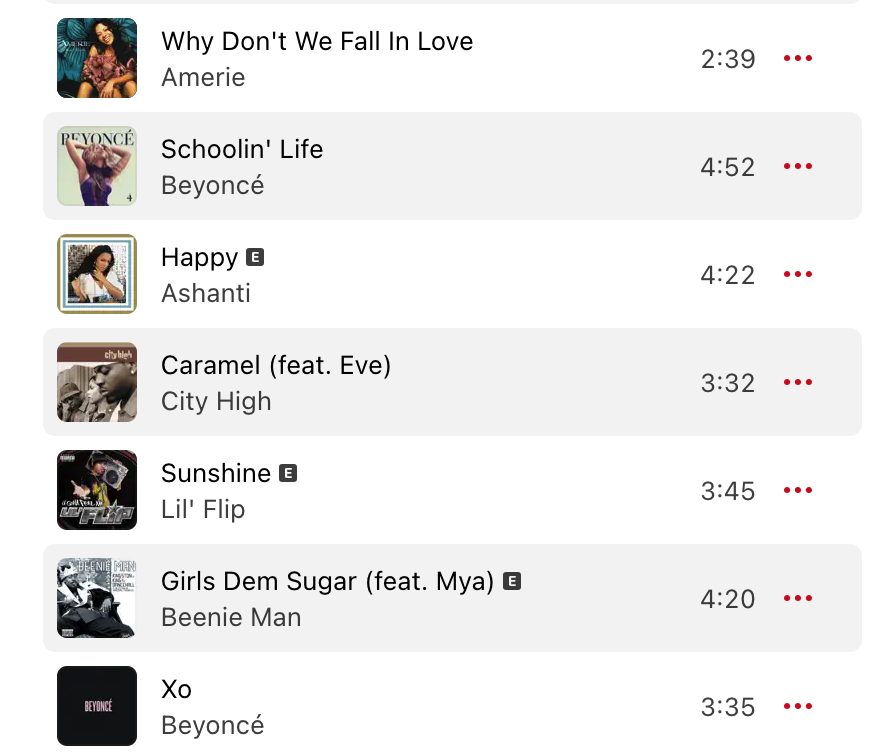This screenshot has height=754, width=876.
Task: Select the song title Why Don't We Fall In Love
Action: (x=317, y=41)
